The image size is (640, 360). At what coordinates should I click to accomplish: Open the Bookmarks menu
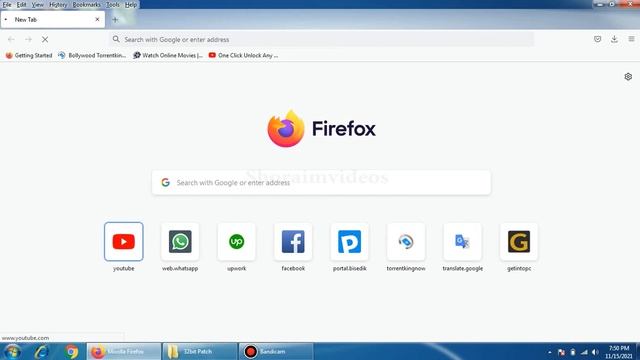(86, 5)
